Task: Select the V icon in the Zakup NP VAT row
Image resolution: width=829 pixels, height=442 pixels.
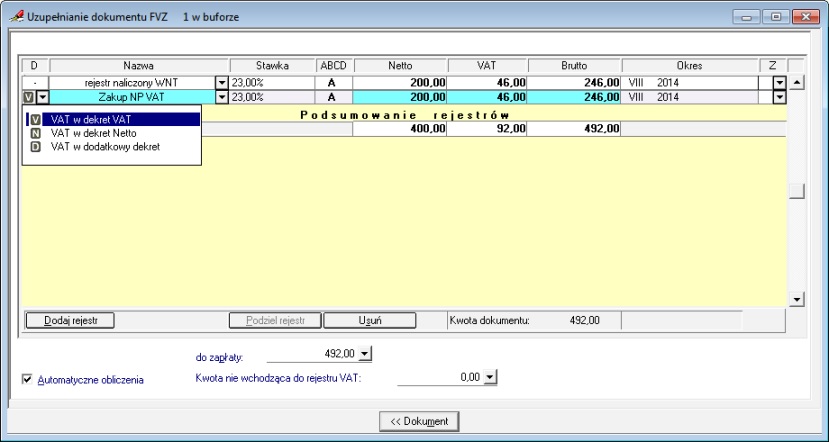Action: (x=28, y=97)
